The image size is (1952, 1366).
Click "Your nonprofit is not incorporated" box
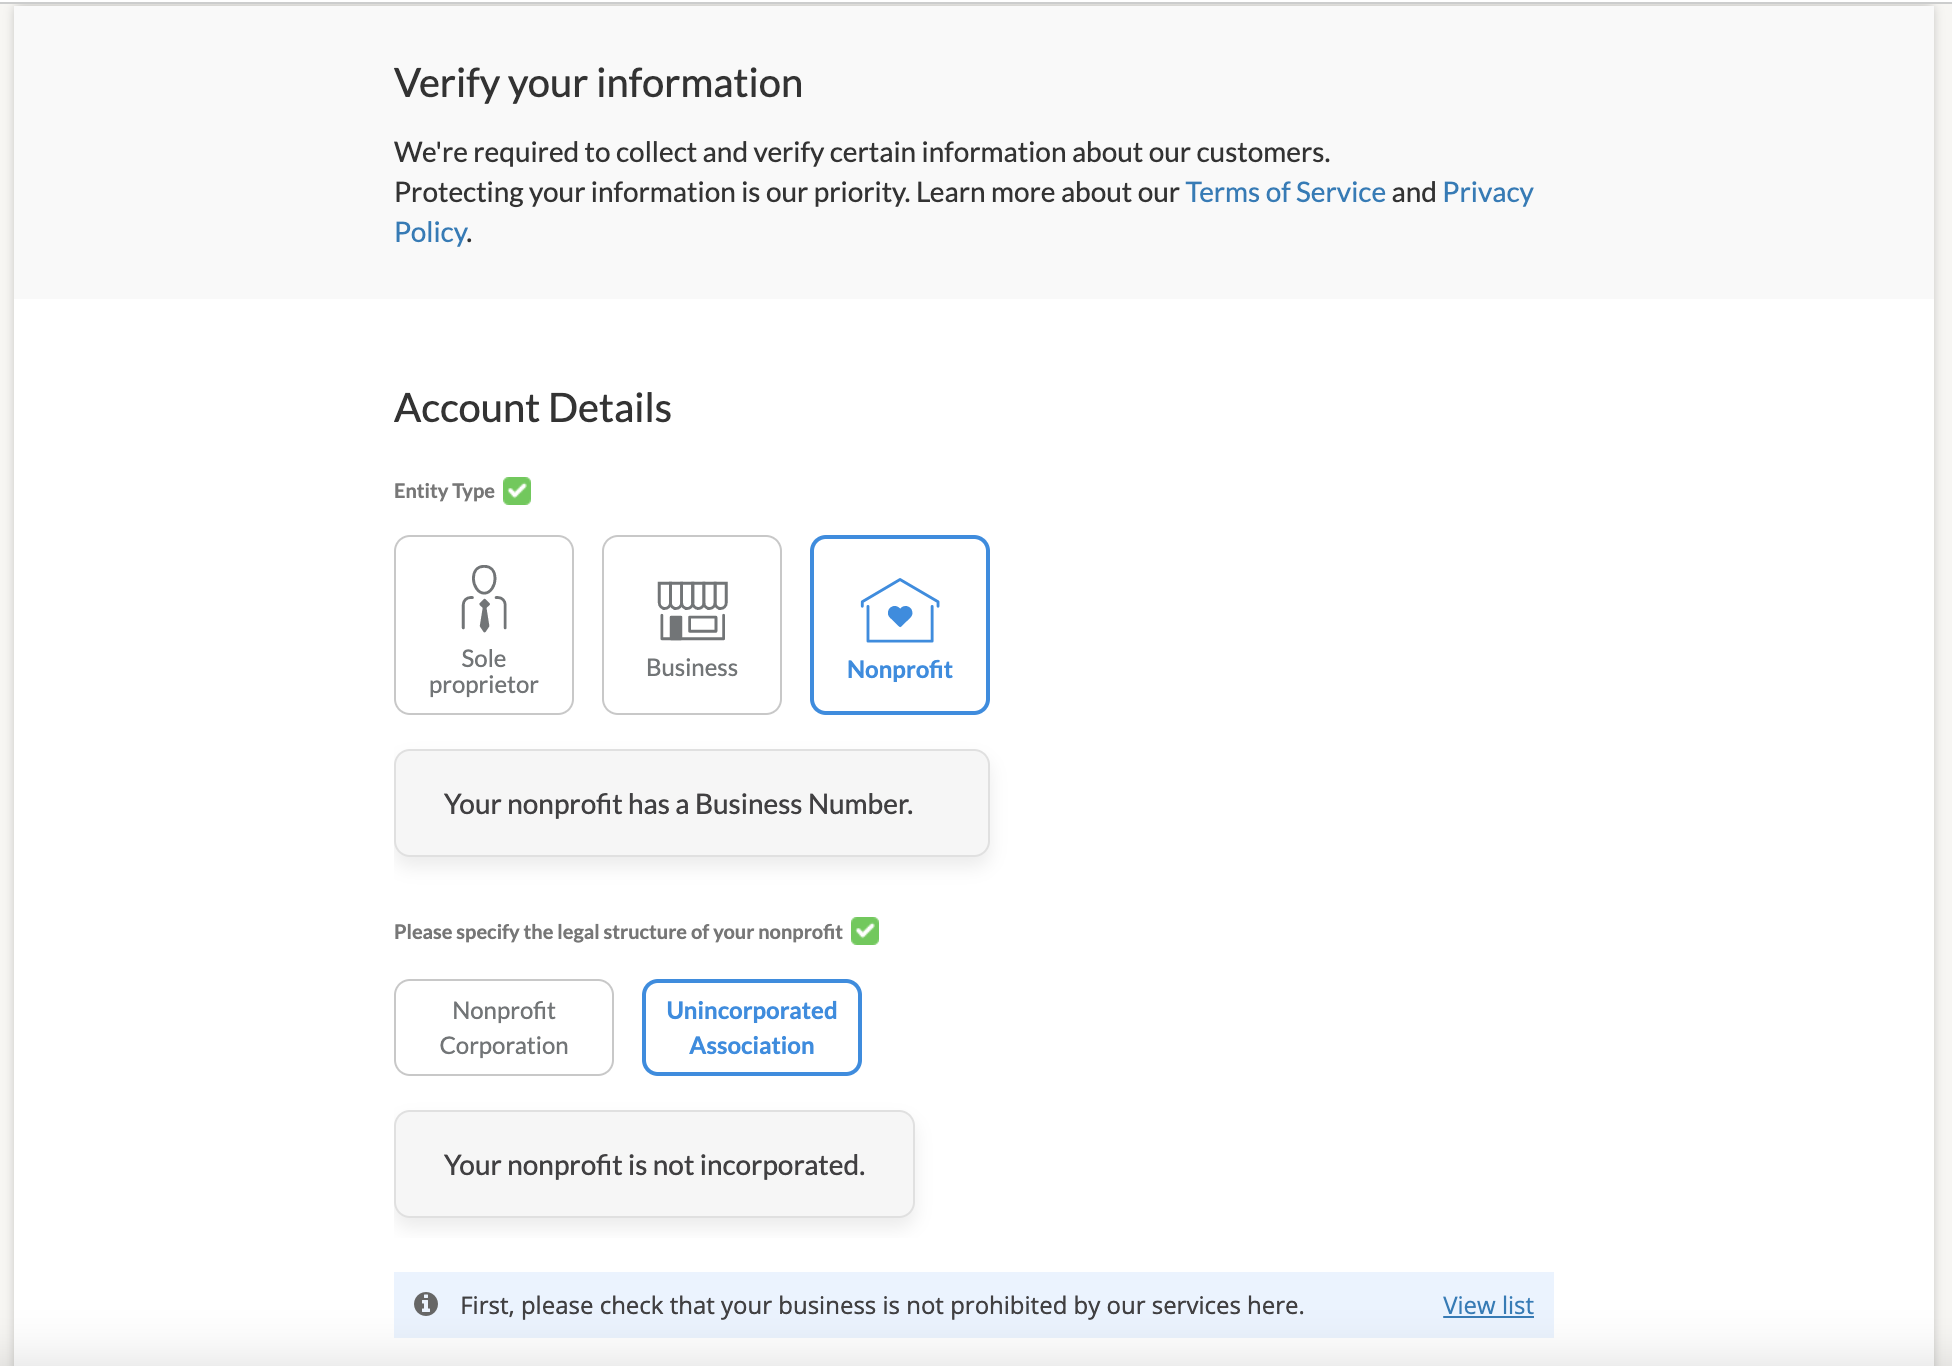coord(654,1164)
